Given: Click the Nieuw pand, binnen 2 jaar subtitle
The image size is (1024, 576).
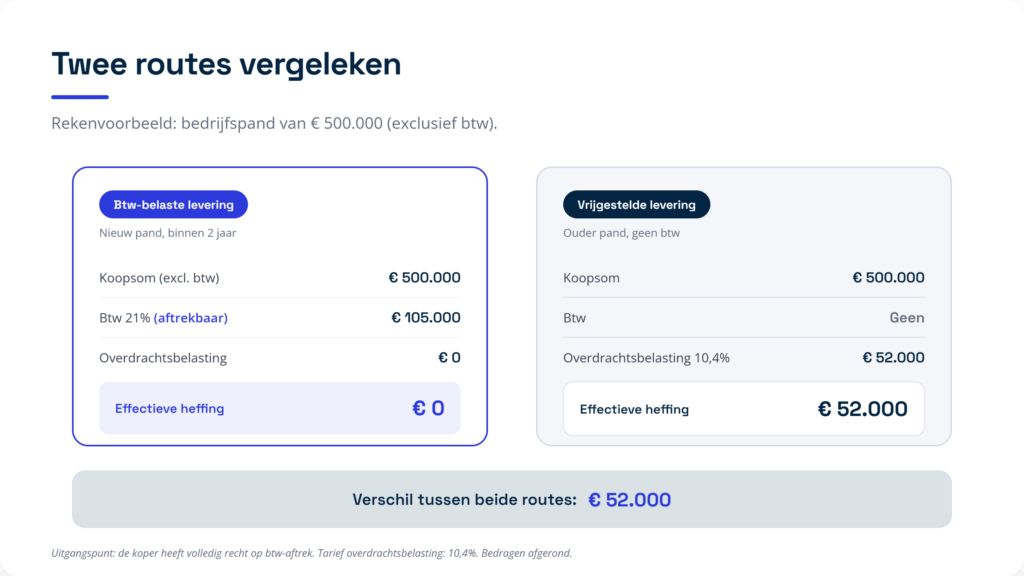Looking at the screenshot, I should coord(168,232).
